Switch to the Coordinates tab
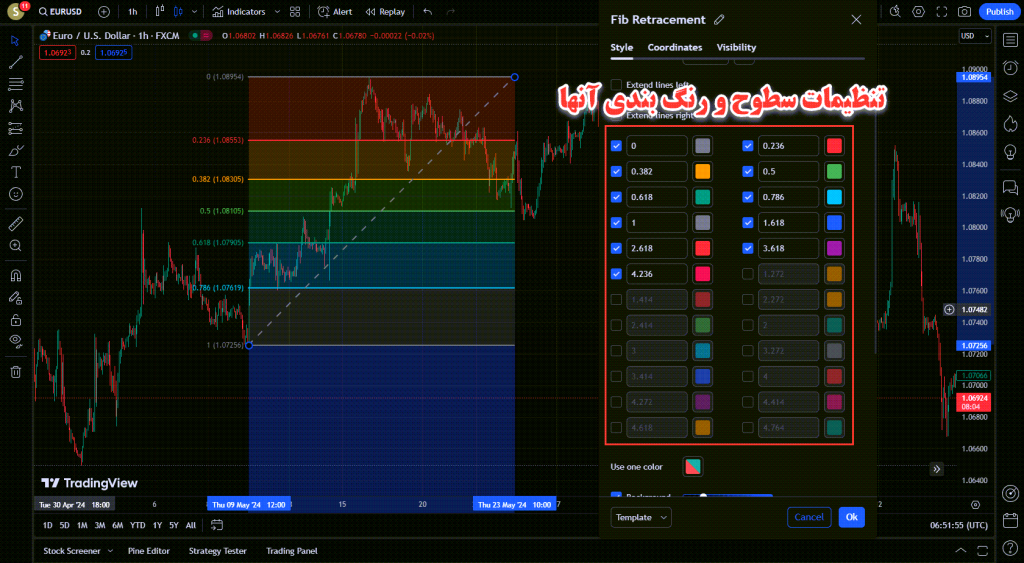The image size is (1024, 563). (675, 47)
